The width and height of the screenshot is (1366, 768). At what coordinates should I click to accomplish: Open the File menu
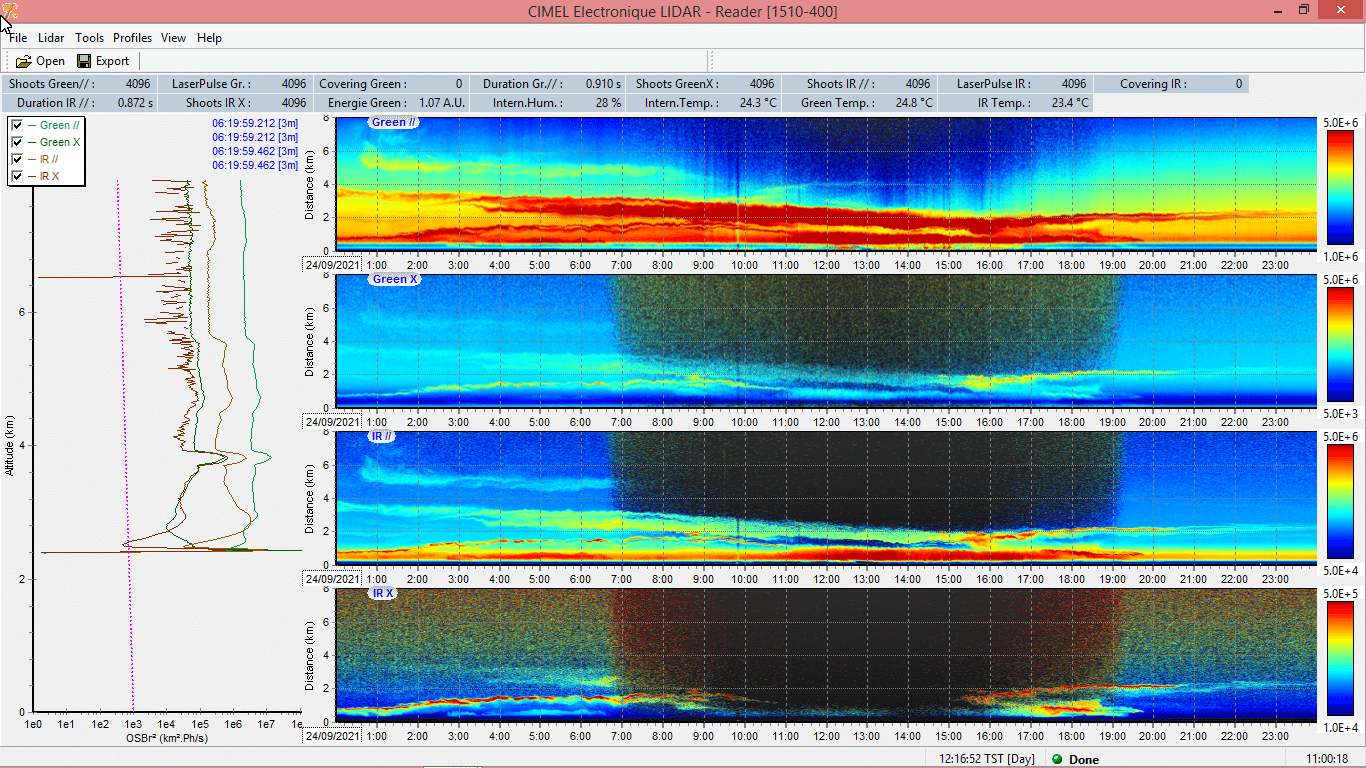pyautogui.click(x=18, y=38)
